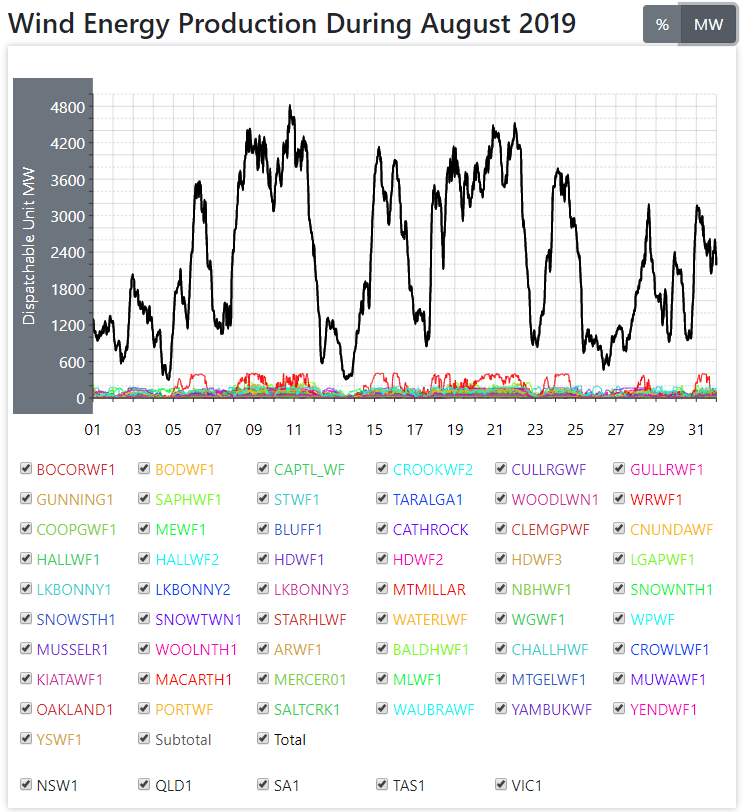Uncheck the TAS1 region checkbox
Viewport: 748px width, 812px height.
click(383, 785)
